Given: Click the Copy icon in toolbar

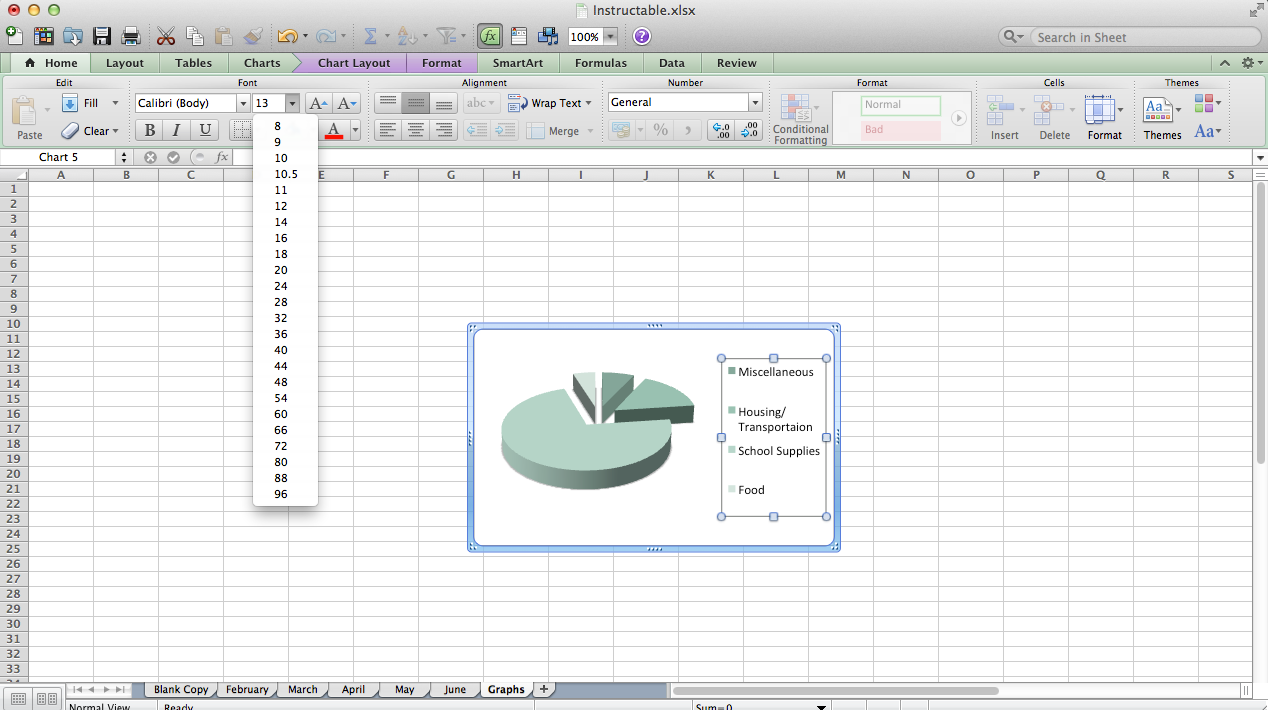Looking at the screenshot, I should tap(195, 35).
